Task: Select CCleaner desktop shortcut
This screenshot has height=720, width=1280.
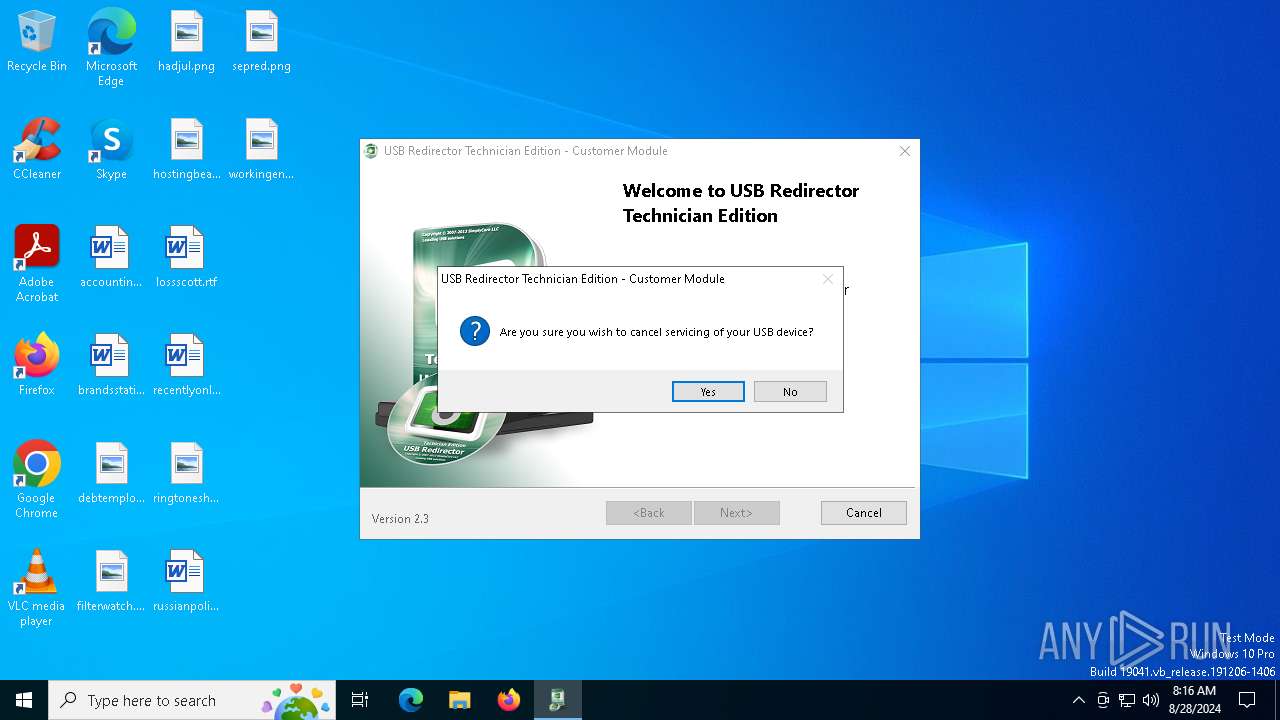Action: (x=37, y=150)
